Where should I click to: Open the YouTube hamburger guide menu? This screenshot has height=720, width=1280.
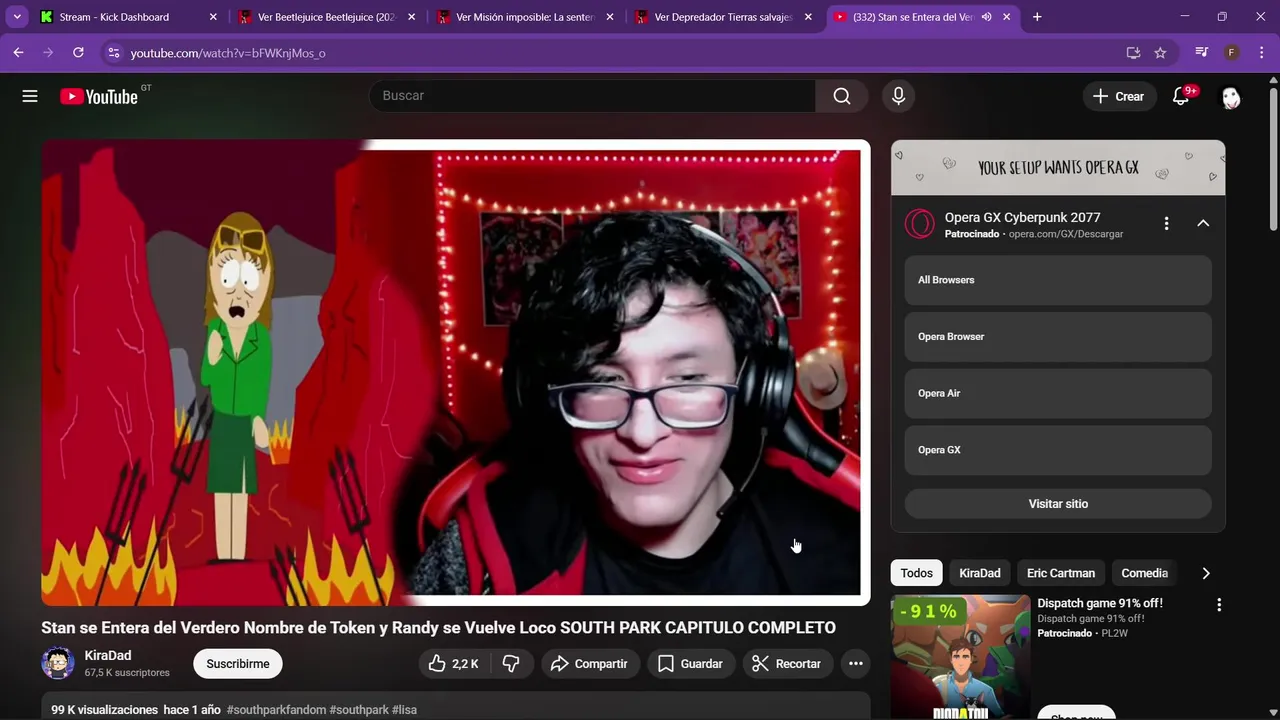pos(30,96)
